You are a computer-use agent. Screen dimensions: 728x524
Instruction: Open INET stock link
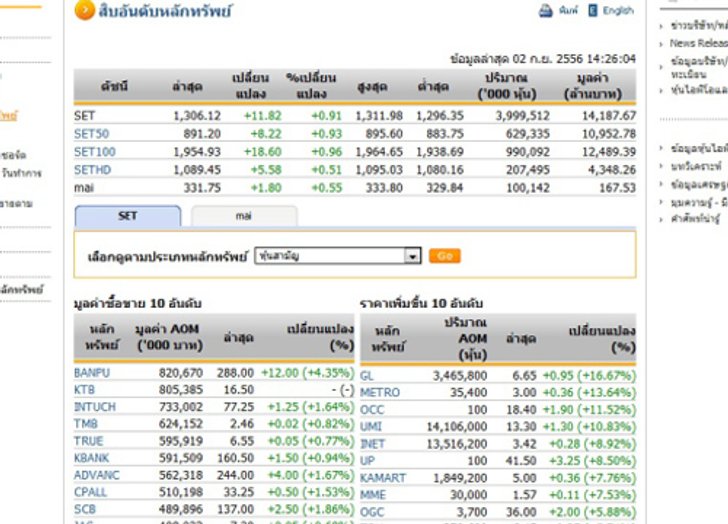pos(373,444)
